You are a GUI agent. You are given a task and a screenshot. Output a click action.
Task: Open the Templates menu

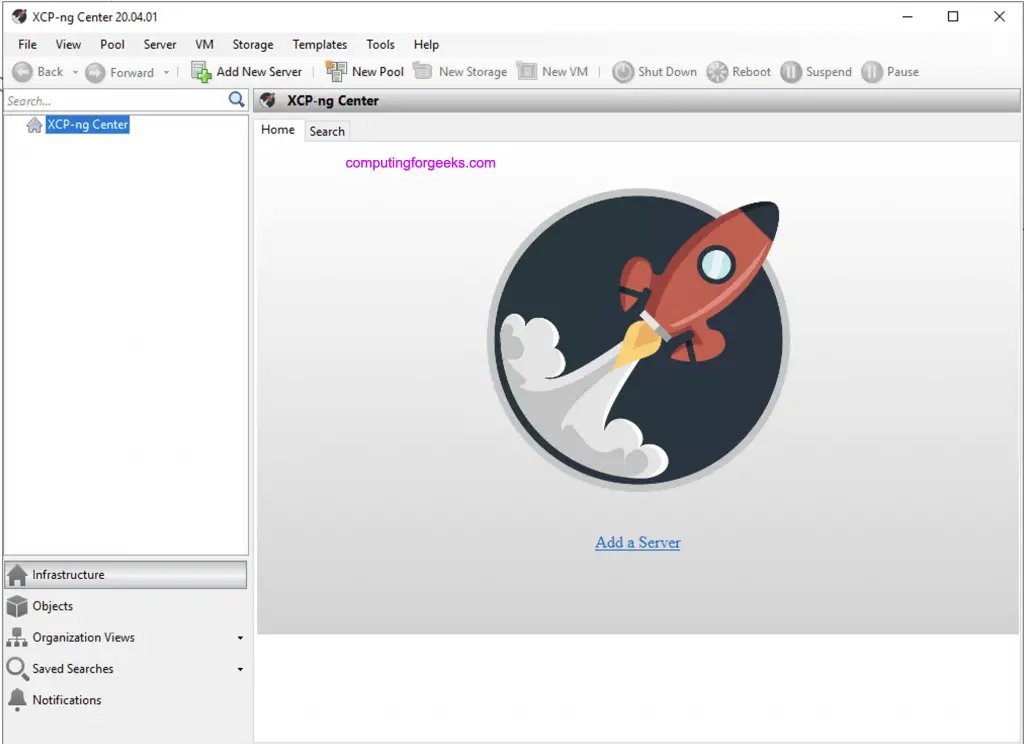[x=319, y=44]
